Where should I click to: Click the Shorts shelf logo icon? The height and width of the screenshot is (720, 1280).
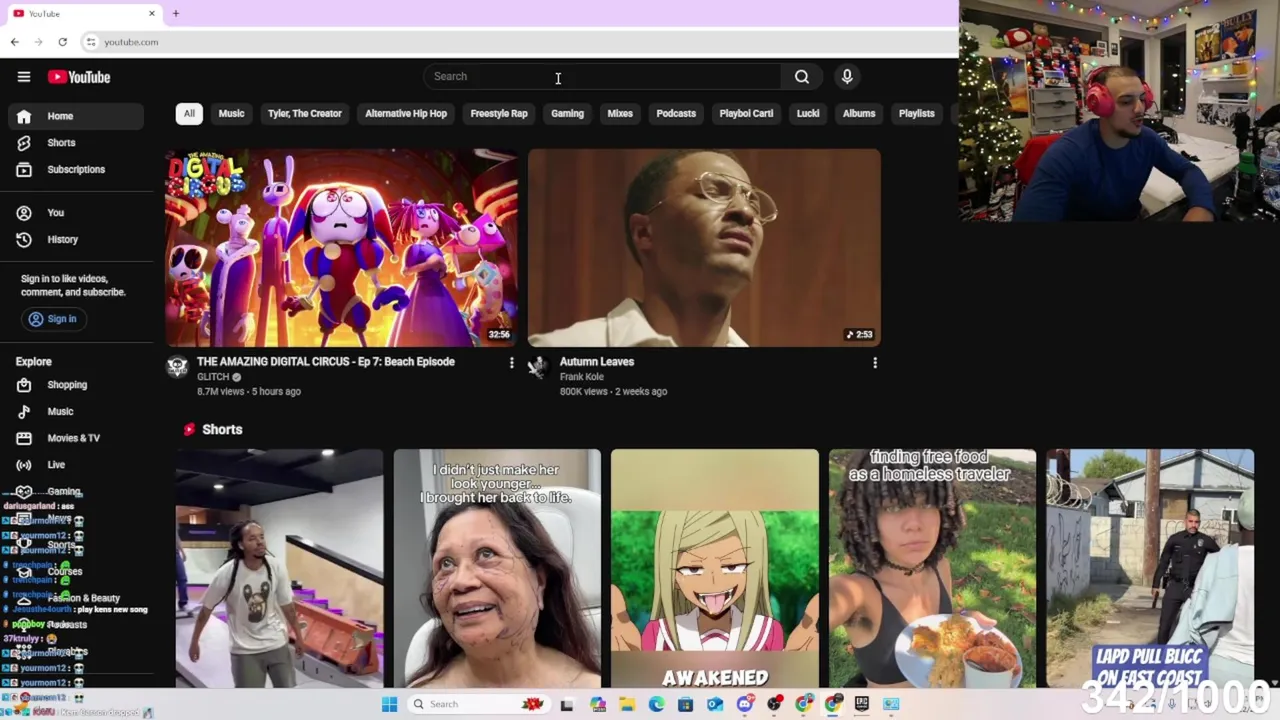click(x=189, y=429)
